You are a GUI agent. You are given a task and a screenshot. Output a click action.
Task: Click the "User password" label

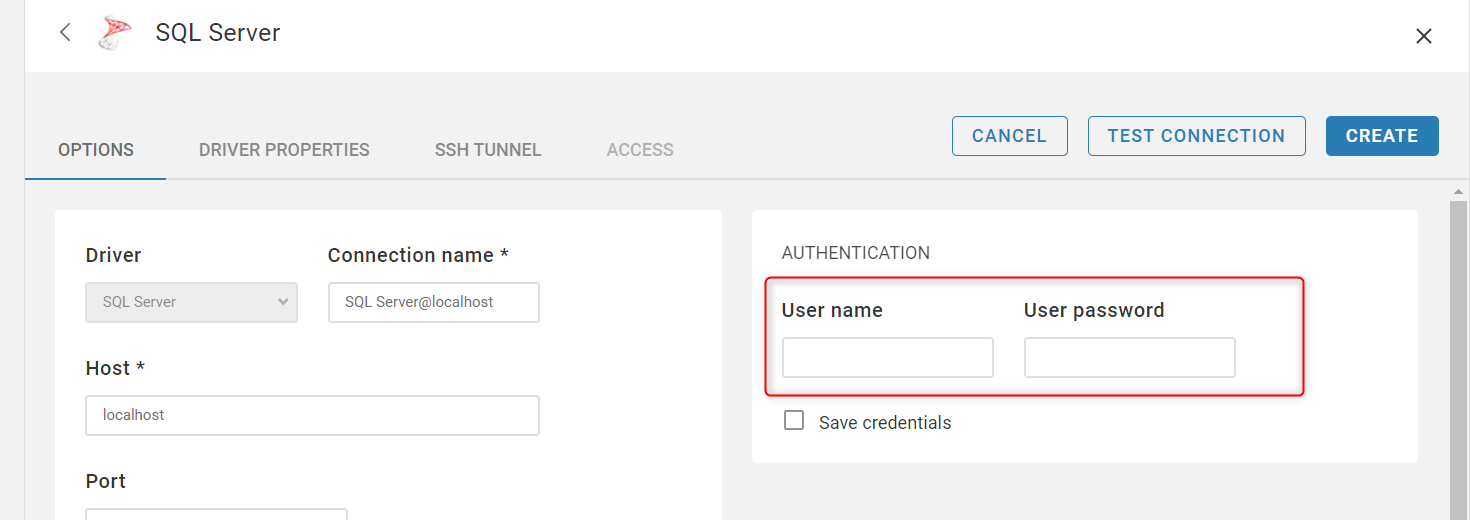(1094, 310)
